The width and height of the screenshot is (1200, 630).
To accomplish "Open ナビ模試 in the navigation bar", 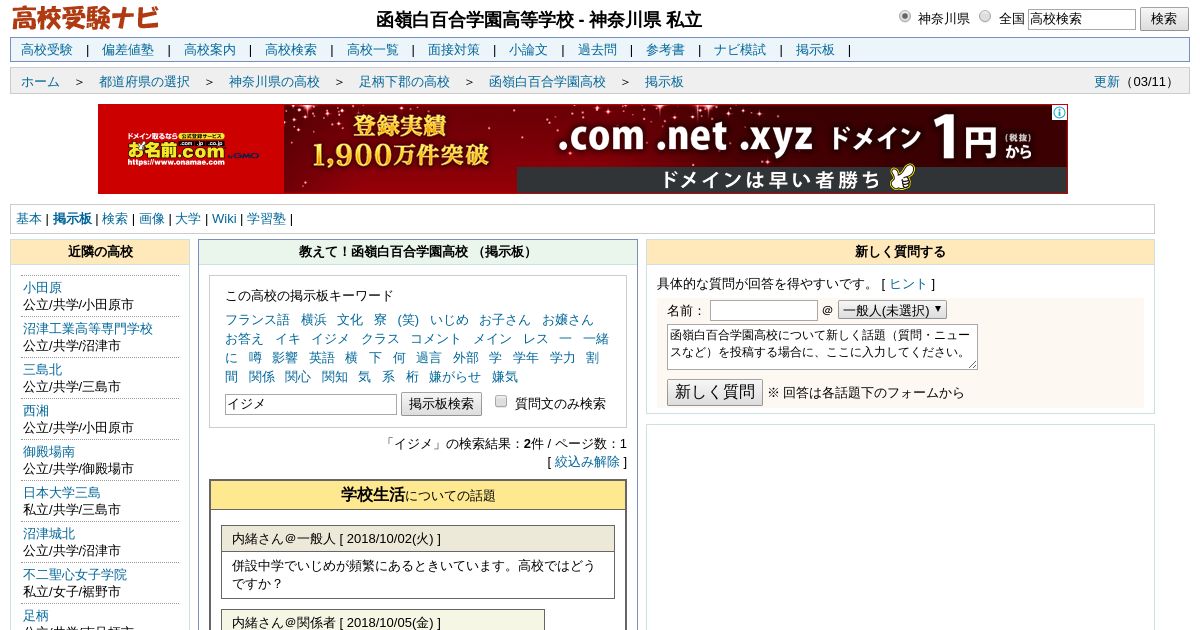I will [740, 50].
